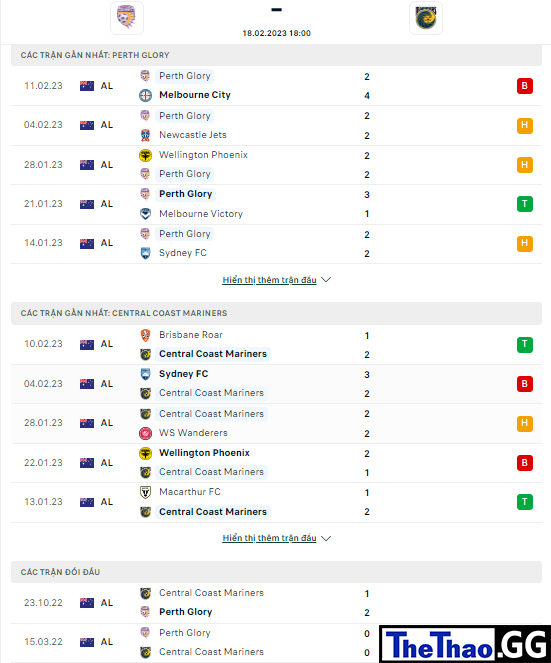Click the Melbourne Victory team logo
Viewport: 551px width, 663px height.
145,214
